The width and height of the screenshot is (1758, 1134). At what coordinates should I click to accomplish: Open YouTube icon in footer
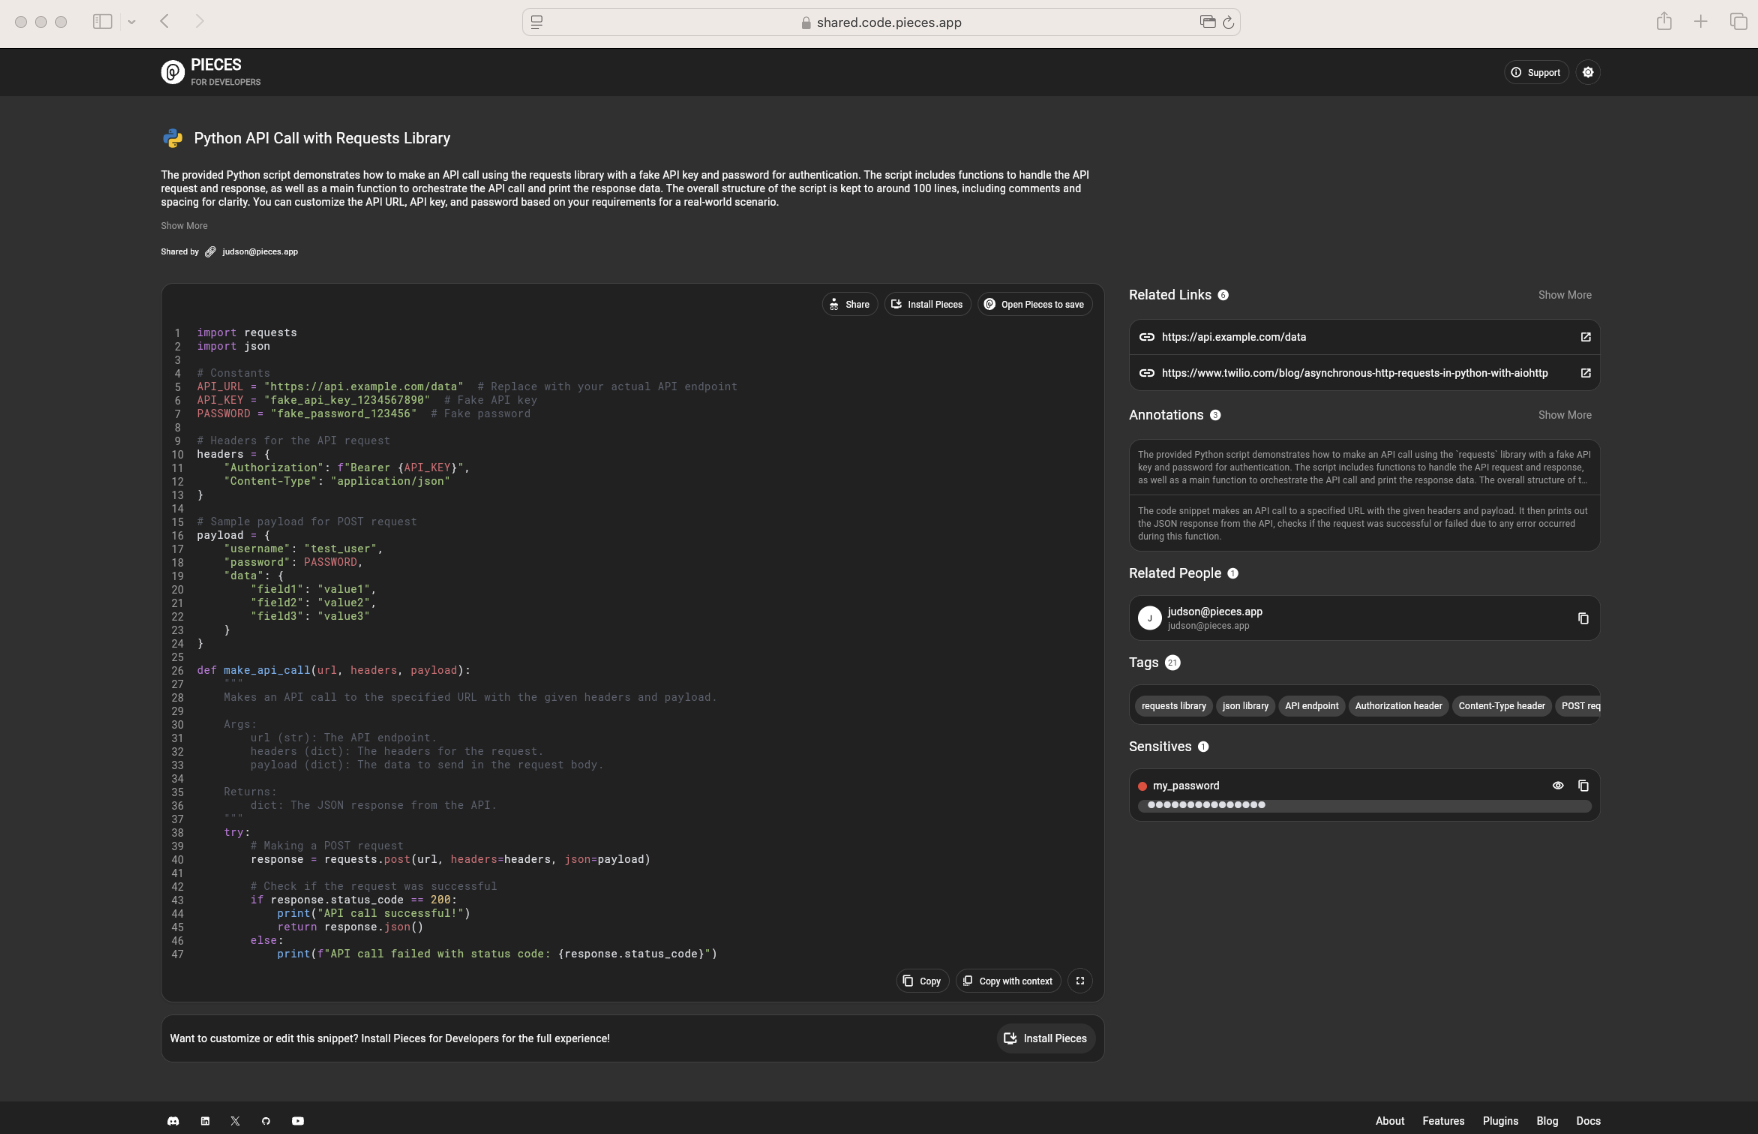298,1121
